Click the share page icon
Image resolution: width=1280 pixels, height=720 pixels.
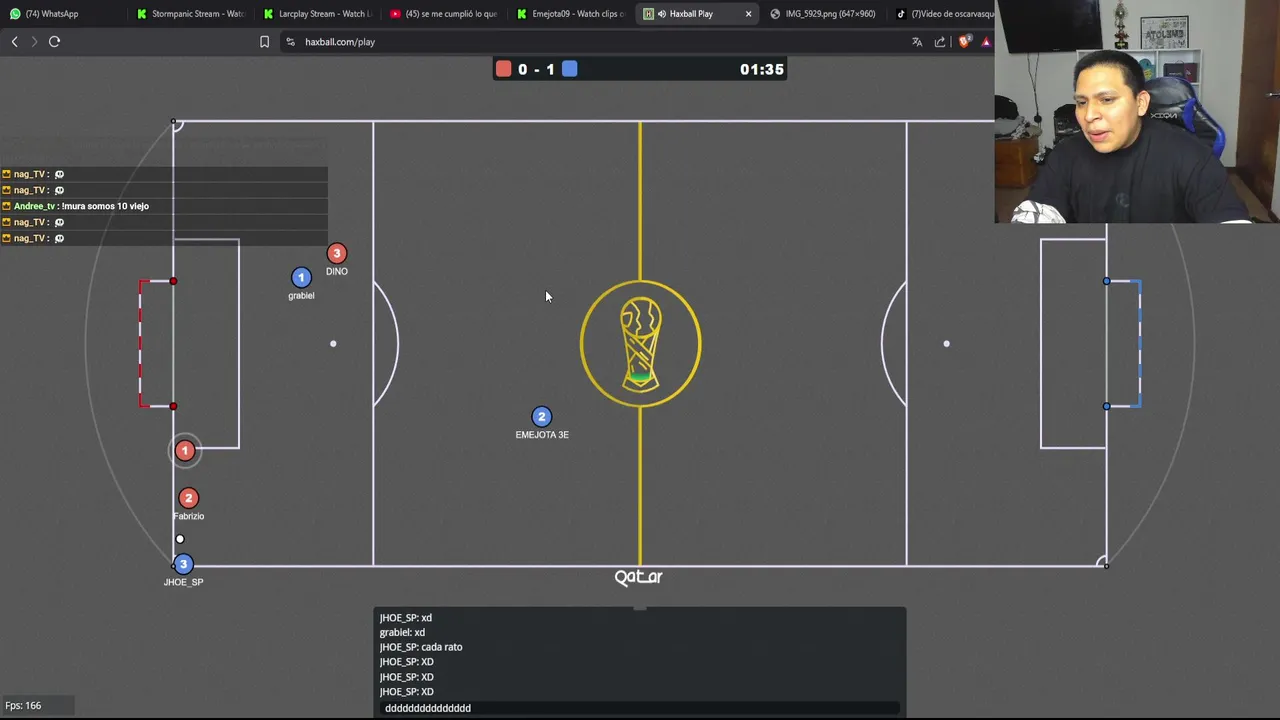940,42
